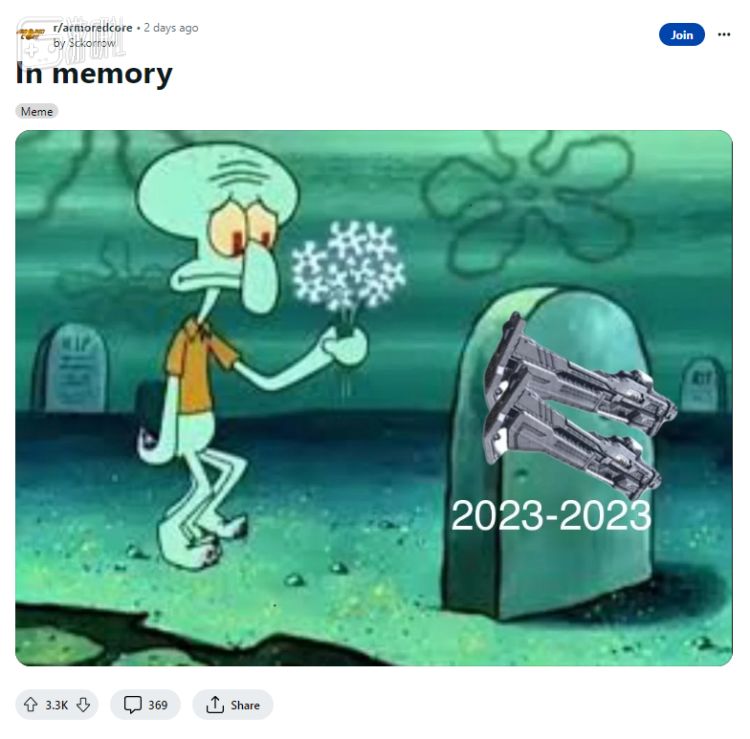Upvote the In memory post

tap(31, 705)
